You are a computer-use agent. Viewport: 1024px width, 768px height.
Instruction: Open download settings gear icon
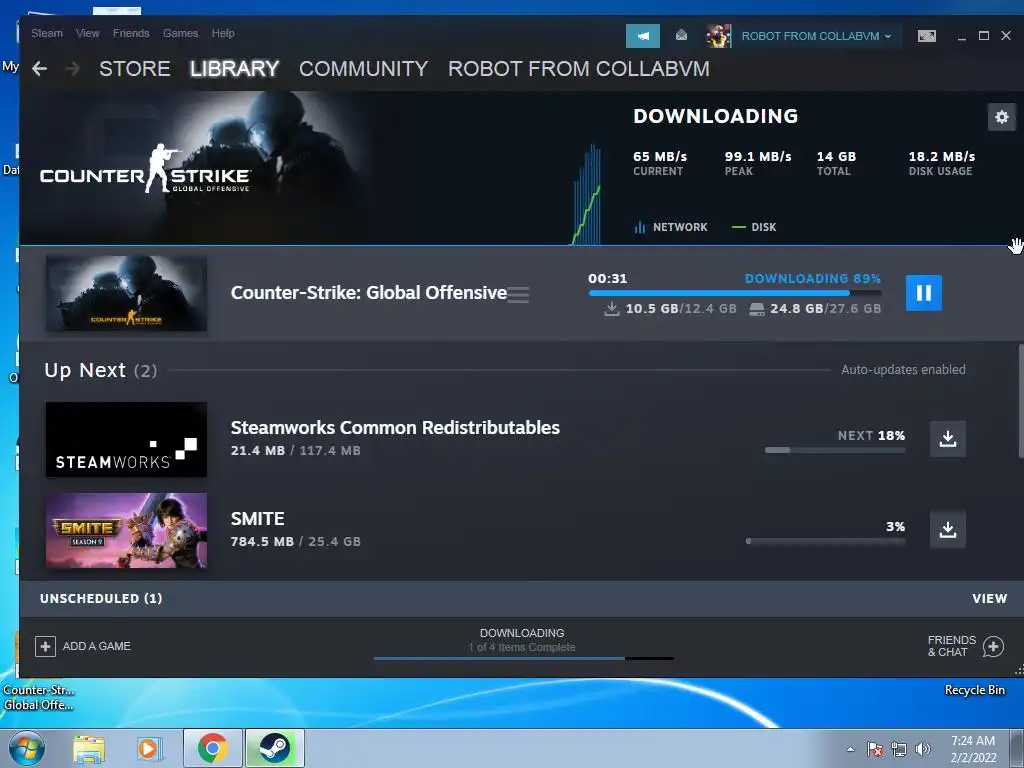1002,118
